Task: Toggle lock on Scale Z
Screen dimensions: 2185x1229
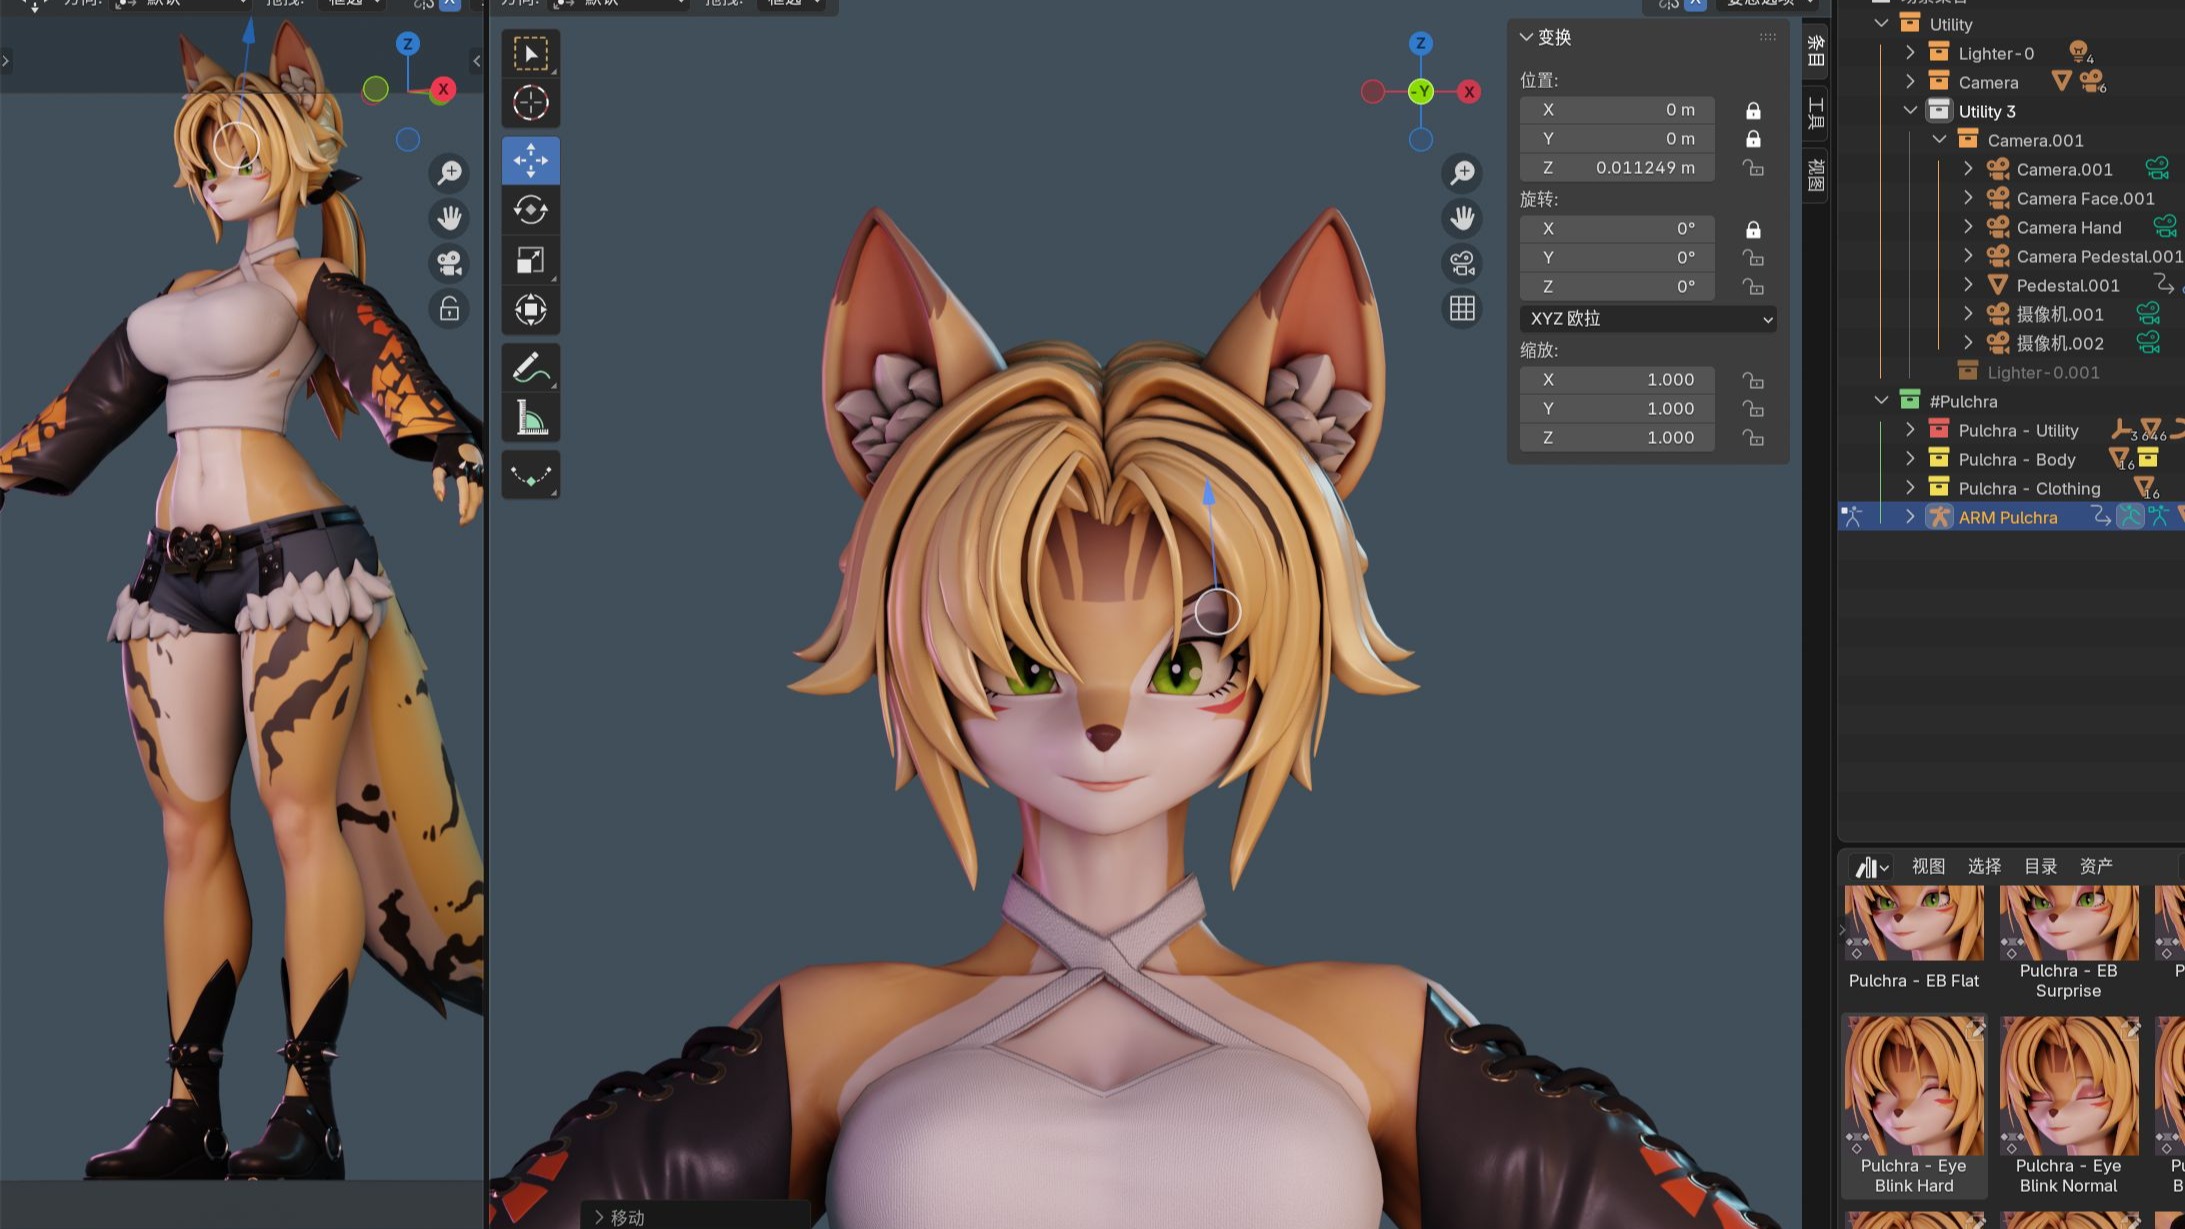Action: tap(1753, 438)
